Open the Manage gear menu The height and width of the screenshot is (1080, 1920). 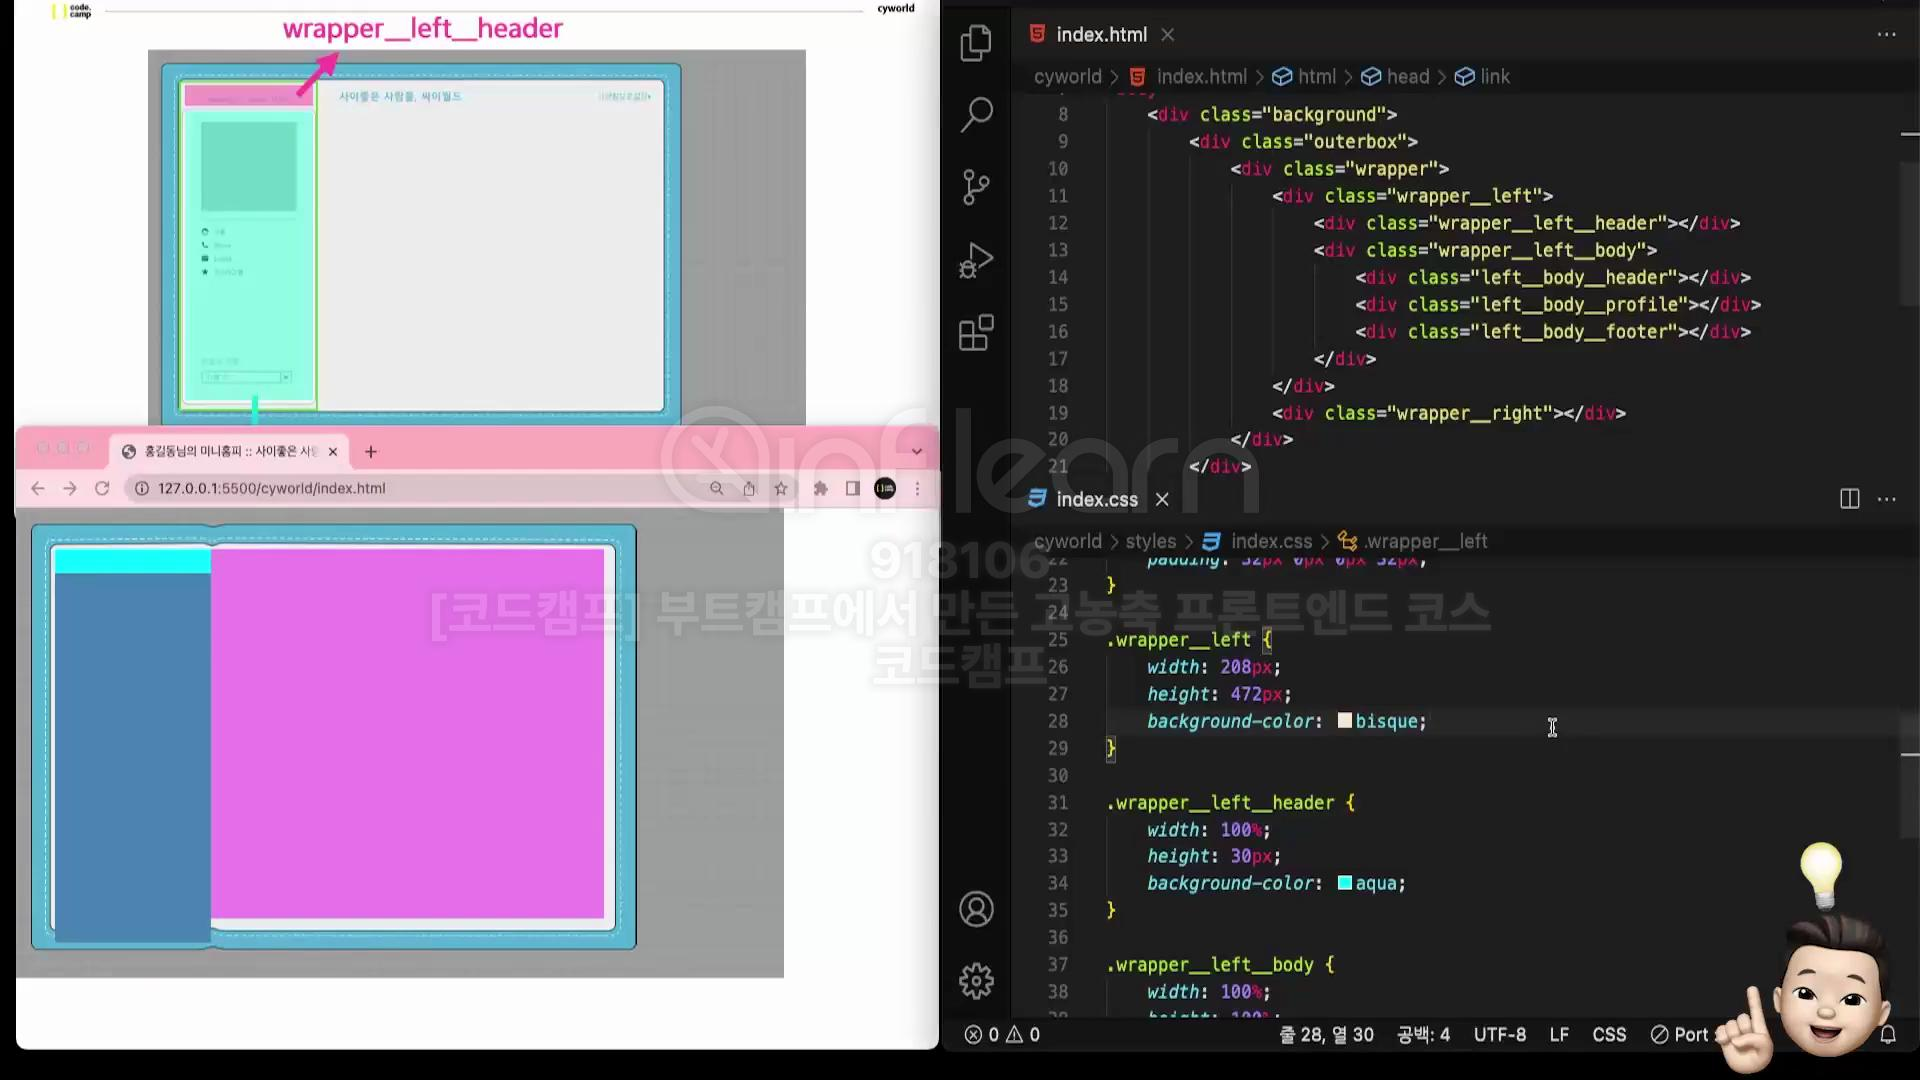(x=976, y=981)
